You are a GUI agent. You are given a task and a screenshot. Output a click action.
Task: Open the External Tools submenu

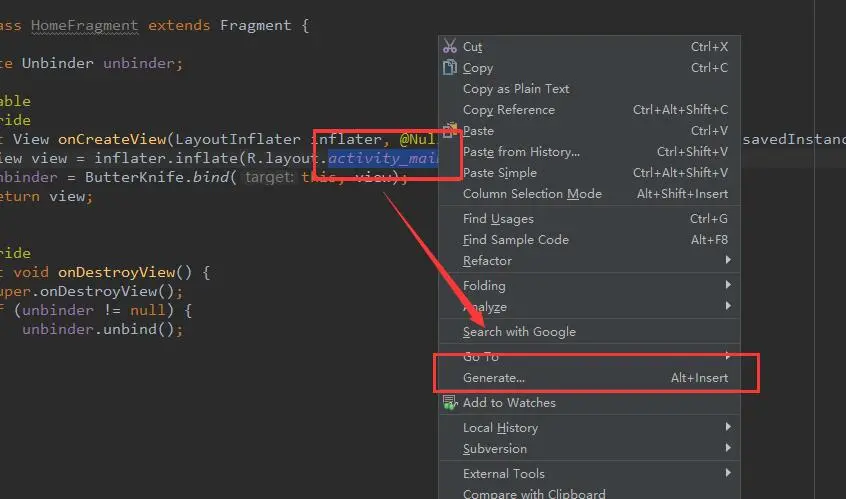pyautogui.click(x=590, y=473)
